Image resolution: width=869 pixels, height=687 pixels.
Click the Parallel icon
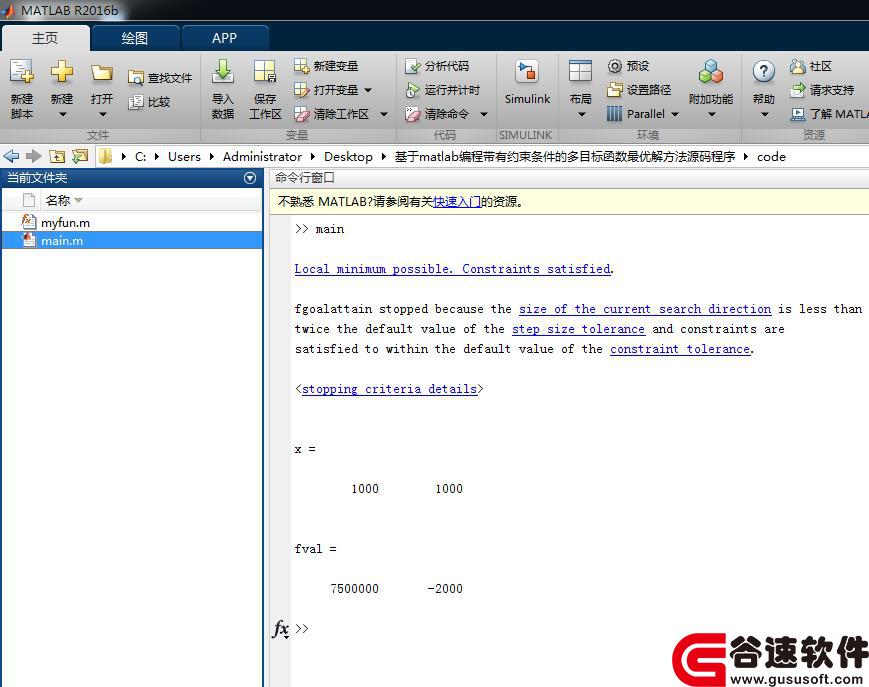[614, 114]
